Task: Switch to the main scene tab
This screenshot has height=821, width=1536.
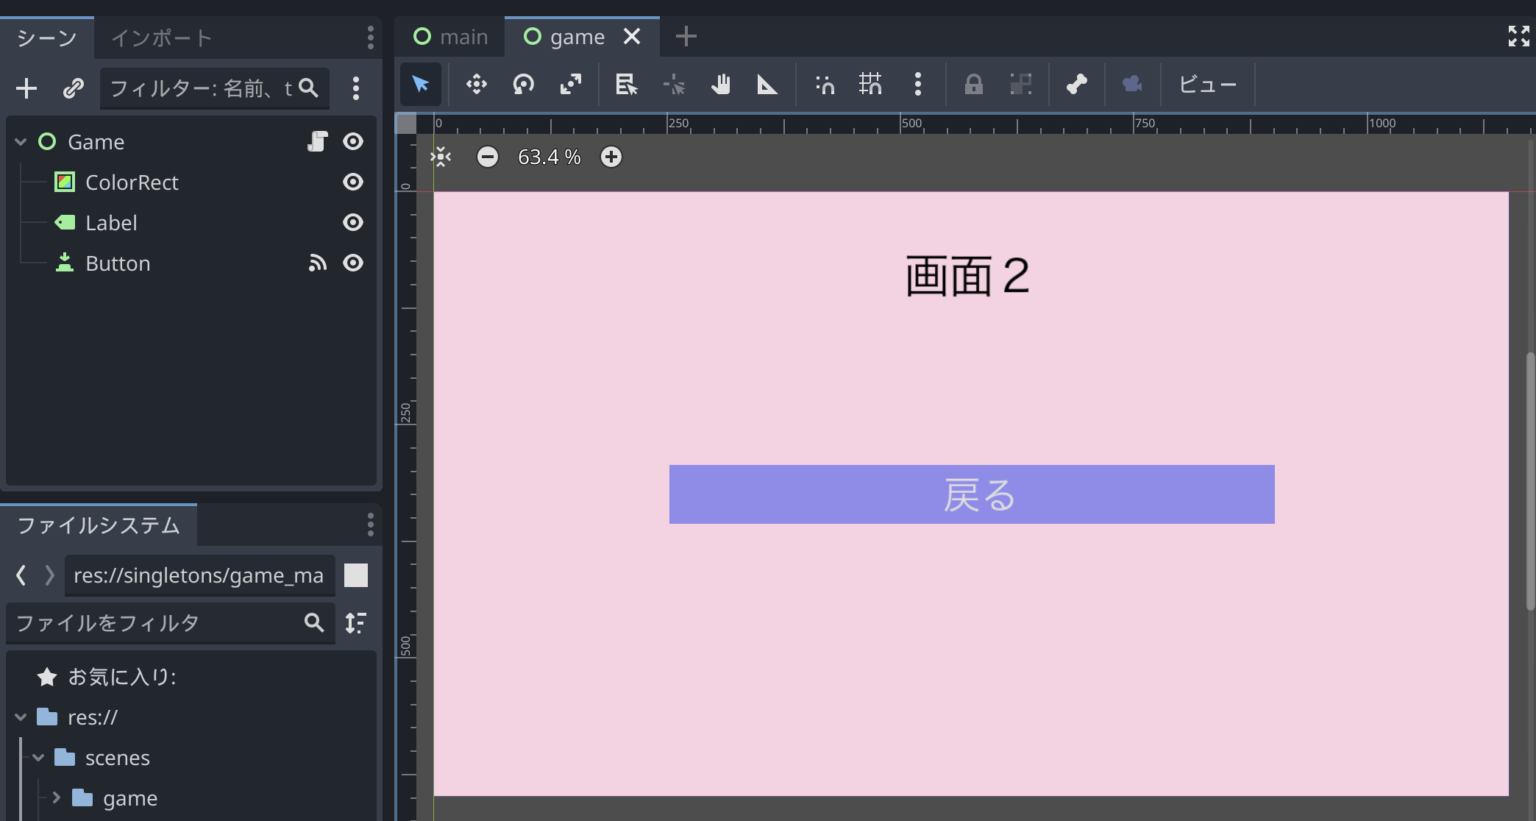Action: point(449,36)
